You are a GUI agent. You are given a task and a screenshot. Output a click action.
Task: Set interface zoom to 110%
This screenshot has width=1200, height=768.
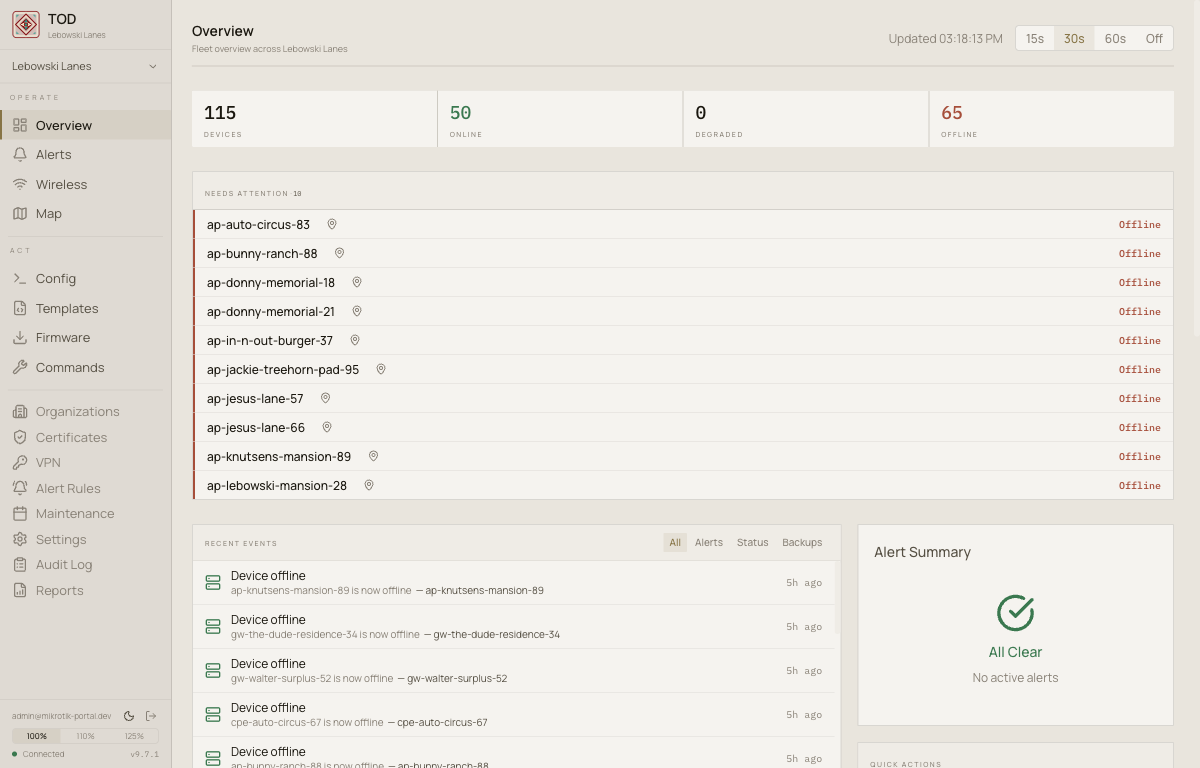pos(85,736)
